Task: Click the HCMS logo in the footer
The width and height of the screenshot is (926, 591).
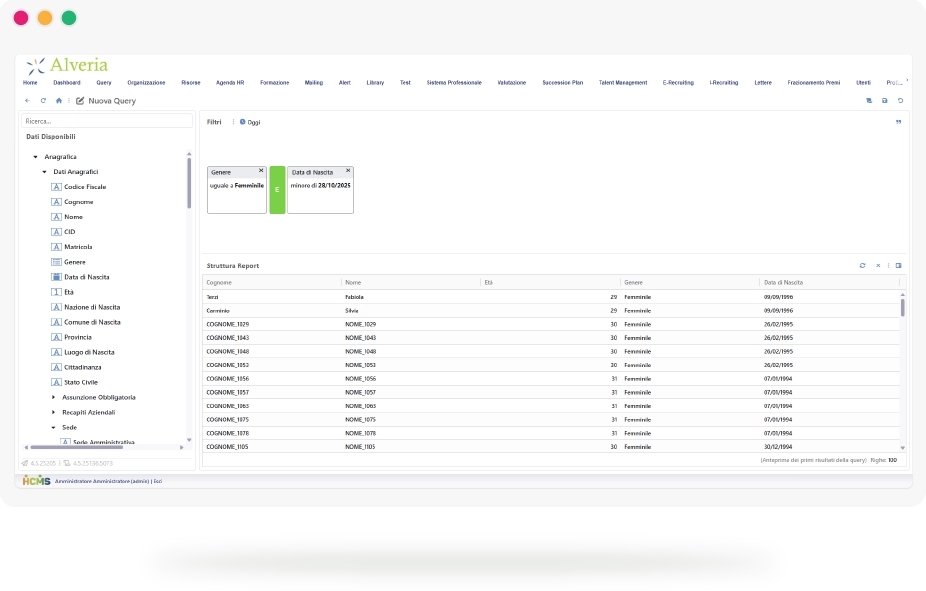Action: 36,481
